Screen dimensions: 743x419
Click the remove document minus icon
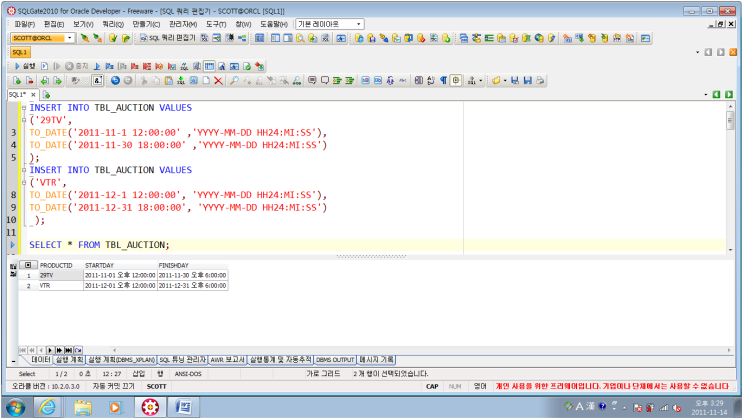[x=29, y=81]
